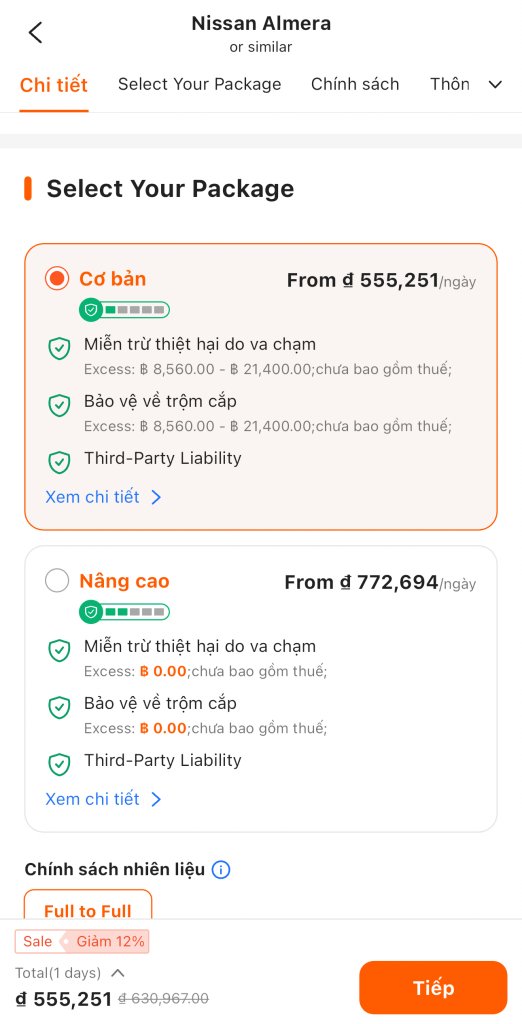This screenshot has height=1024, width=522.
Task: Expand the tab list with the down chevron
Action: pos(495,84)
